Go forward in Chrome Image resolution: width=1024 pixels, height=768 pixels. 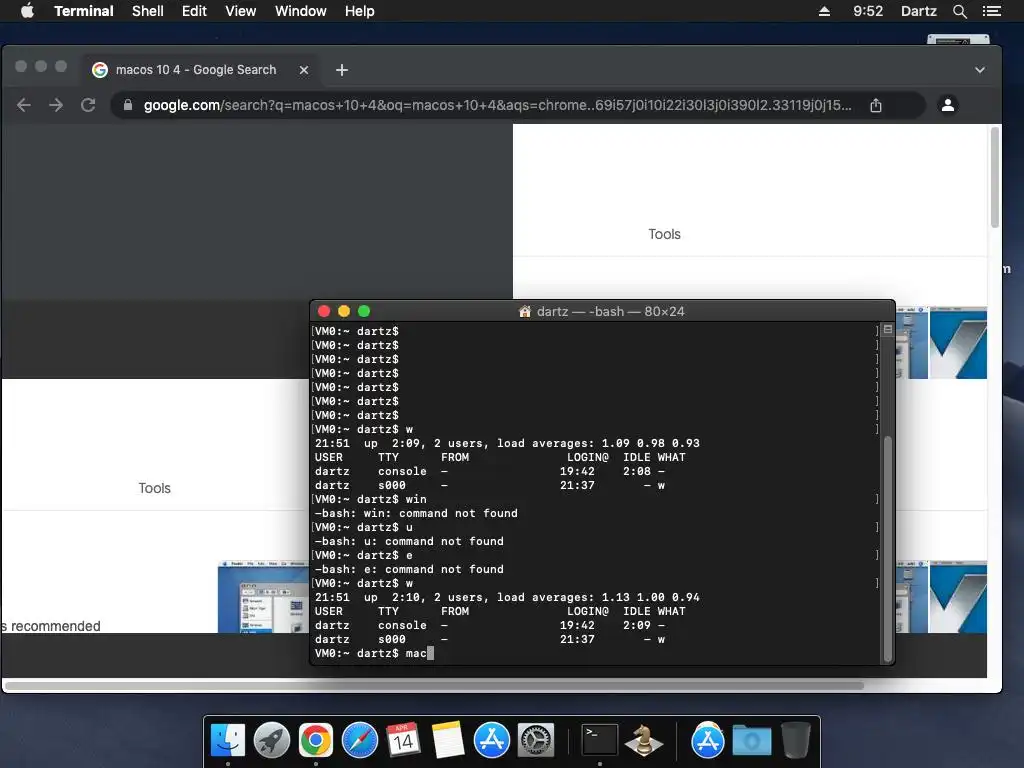[x=56, y=105]
